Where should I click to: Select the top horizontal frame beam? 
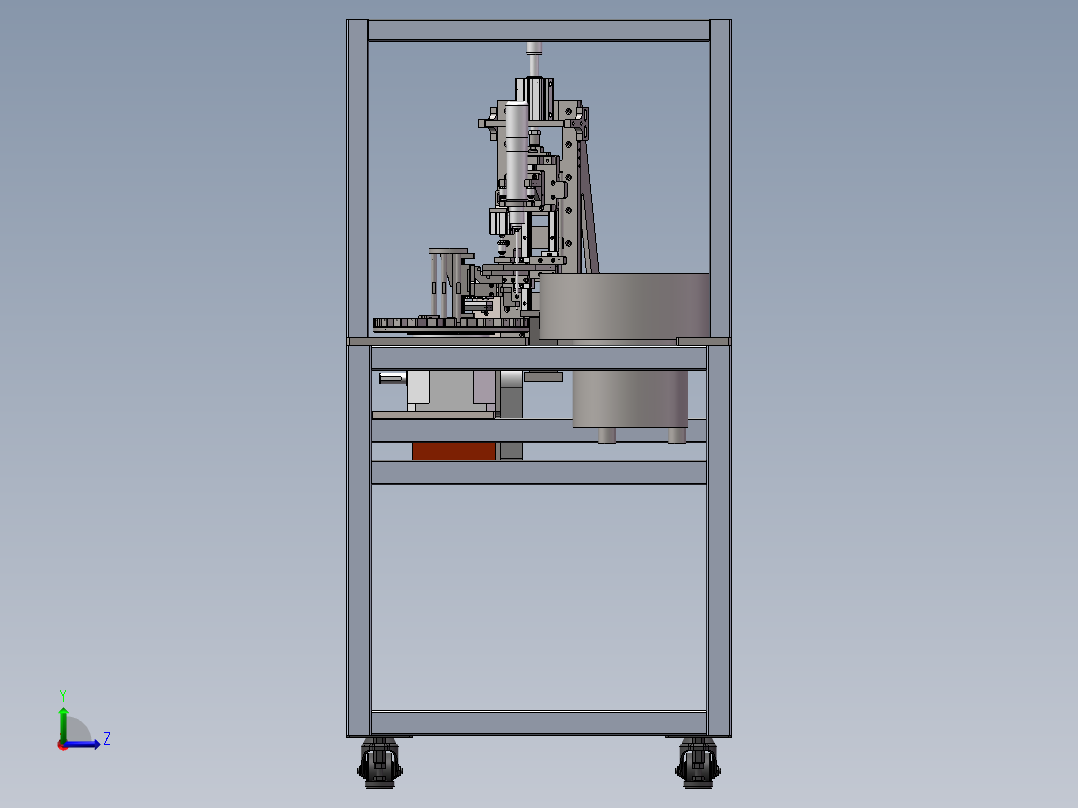coord(539,30)
